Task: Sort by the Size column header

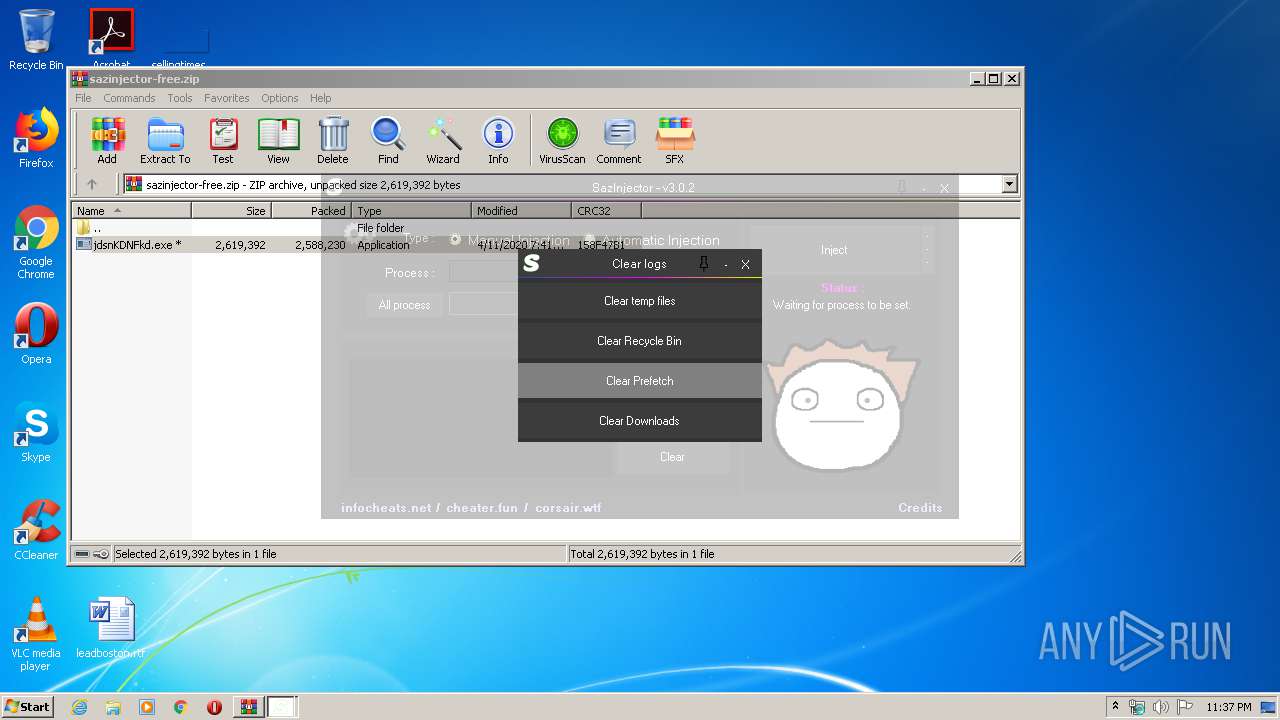Action: [x=231, y=210]
